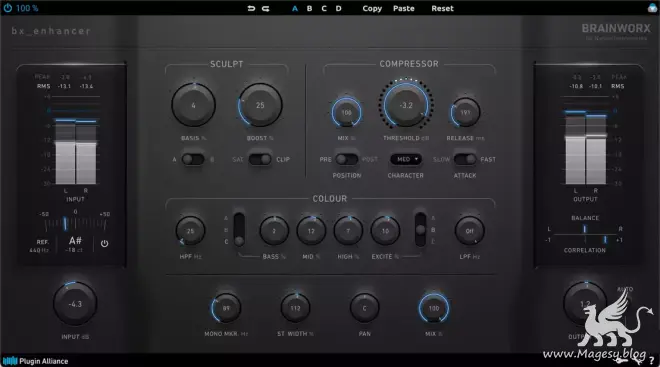This screenshot has height=367, width=660.
Task: Select settings slot D
Action: click(338, 8)
